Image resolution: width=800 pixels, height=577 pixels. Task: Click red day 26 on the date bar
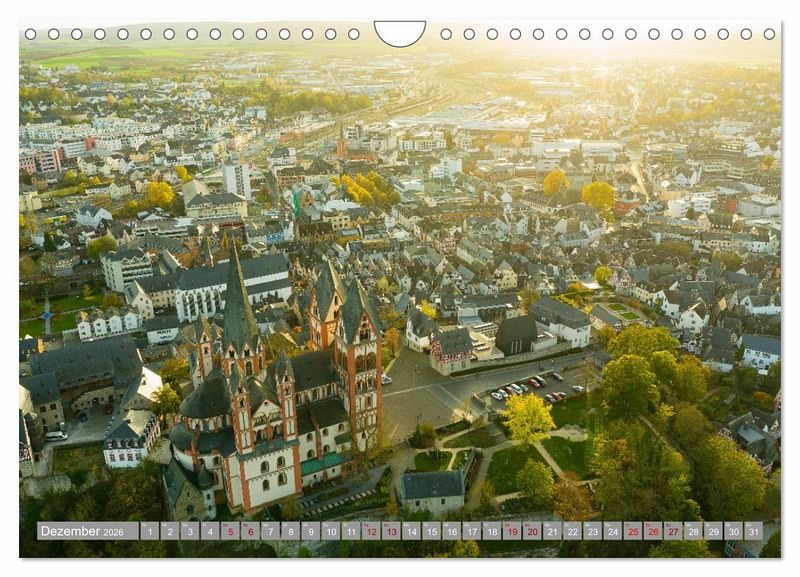pos(653,531)
